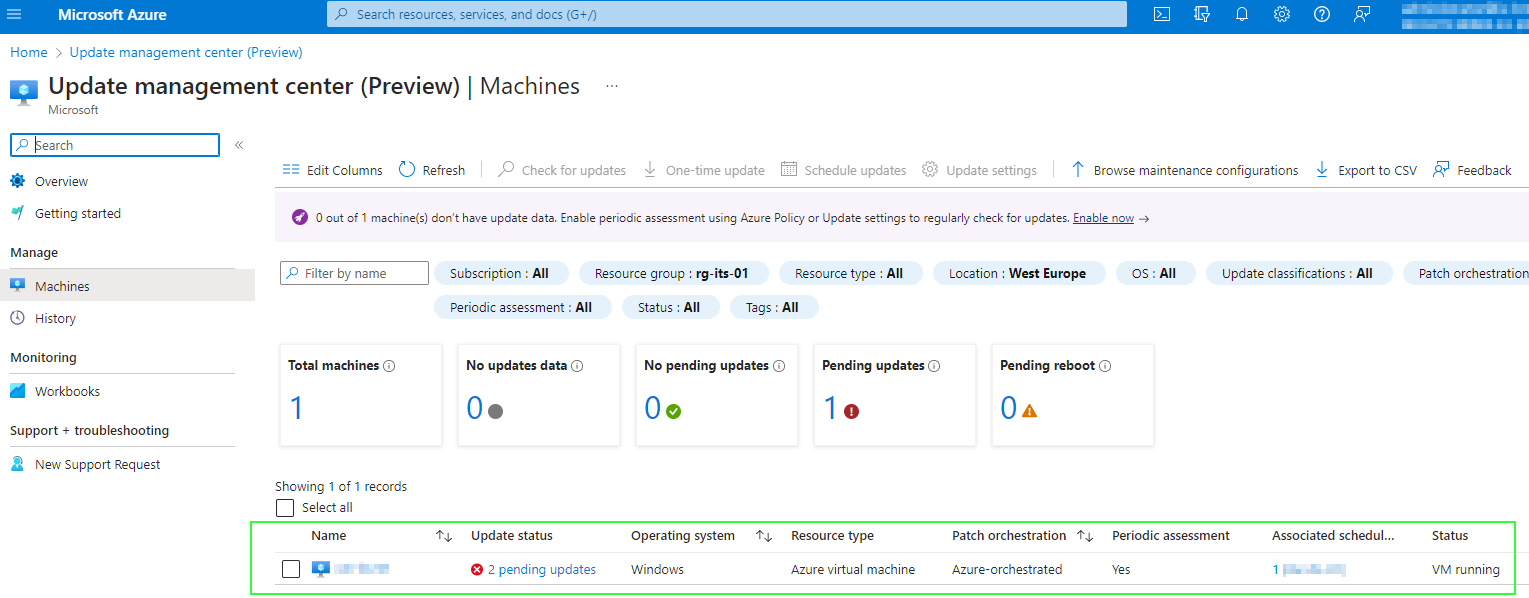This screenshot has height=598, width=1529.
Task: Open portal settings gear
Action: [1282, 14]
